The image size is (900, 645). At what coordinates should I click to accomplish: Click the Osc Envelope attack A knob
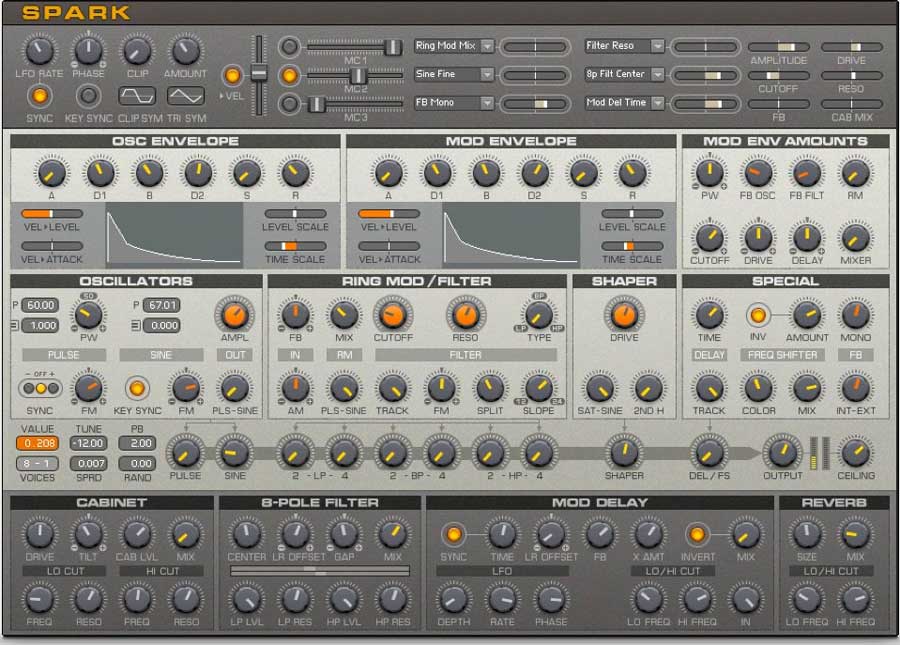click(51, 173)
